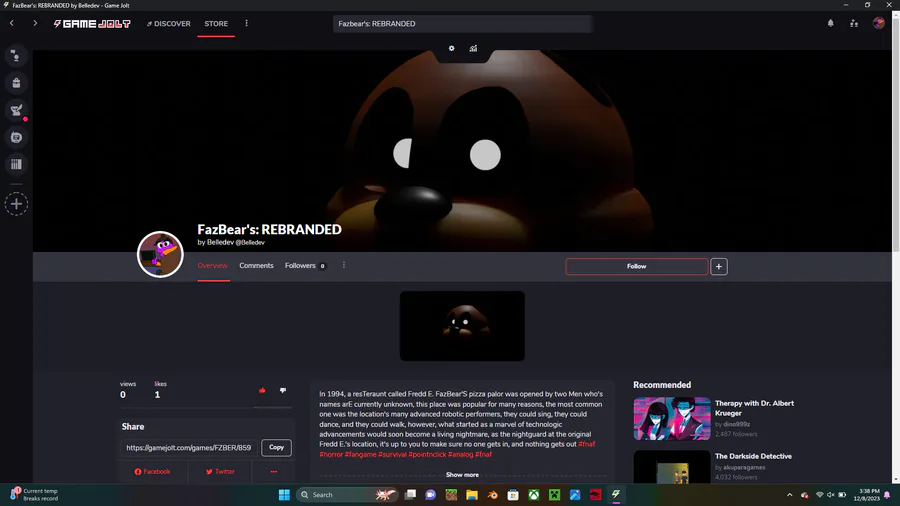The height and width of the screenshot is (506, 900).
Task: Go forward with the right arrow
Action: (34, 24)
